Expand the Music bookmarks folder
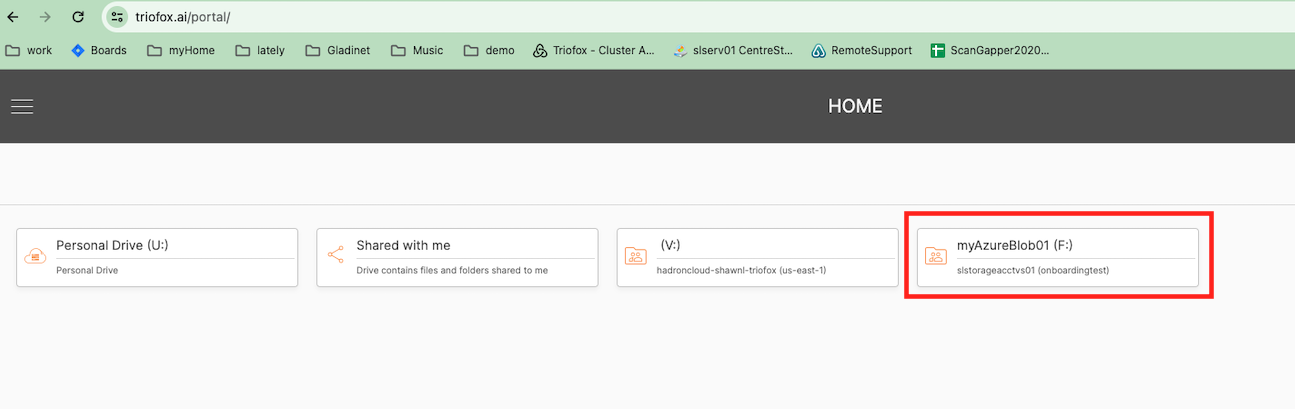The width and height of the screenshot is (1295, 409). [416, 50]
